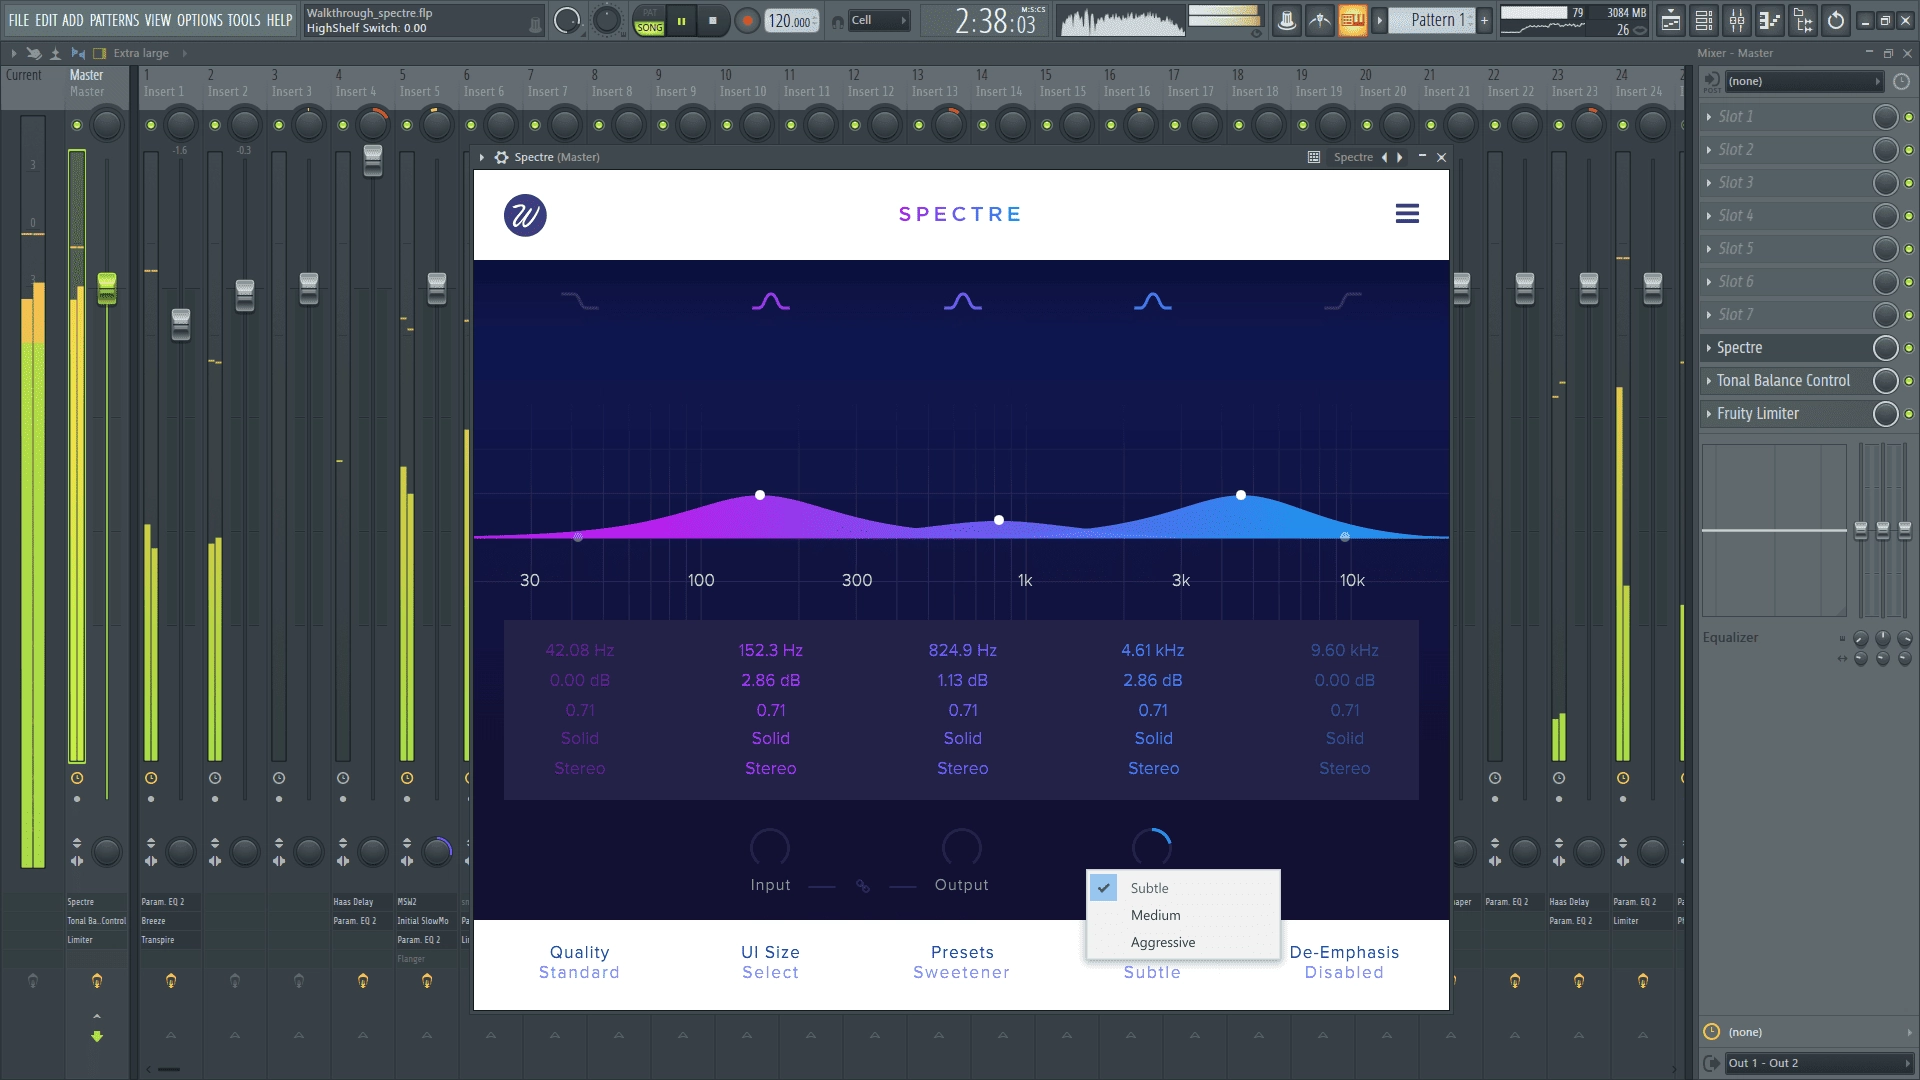This screenshot has width=1920, height=1080.
Task: Click the record button
Action: click(x=747, y=20)
